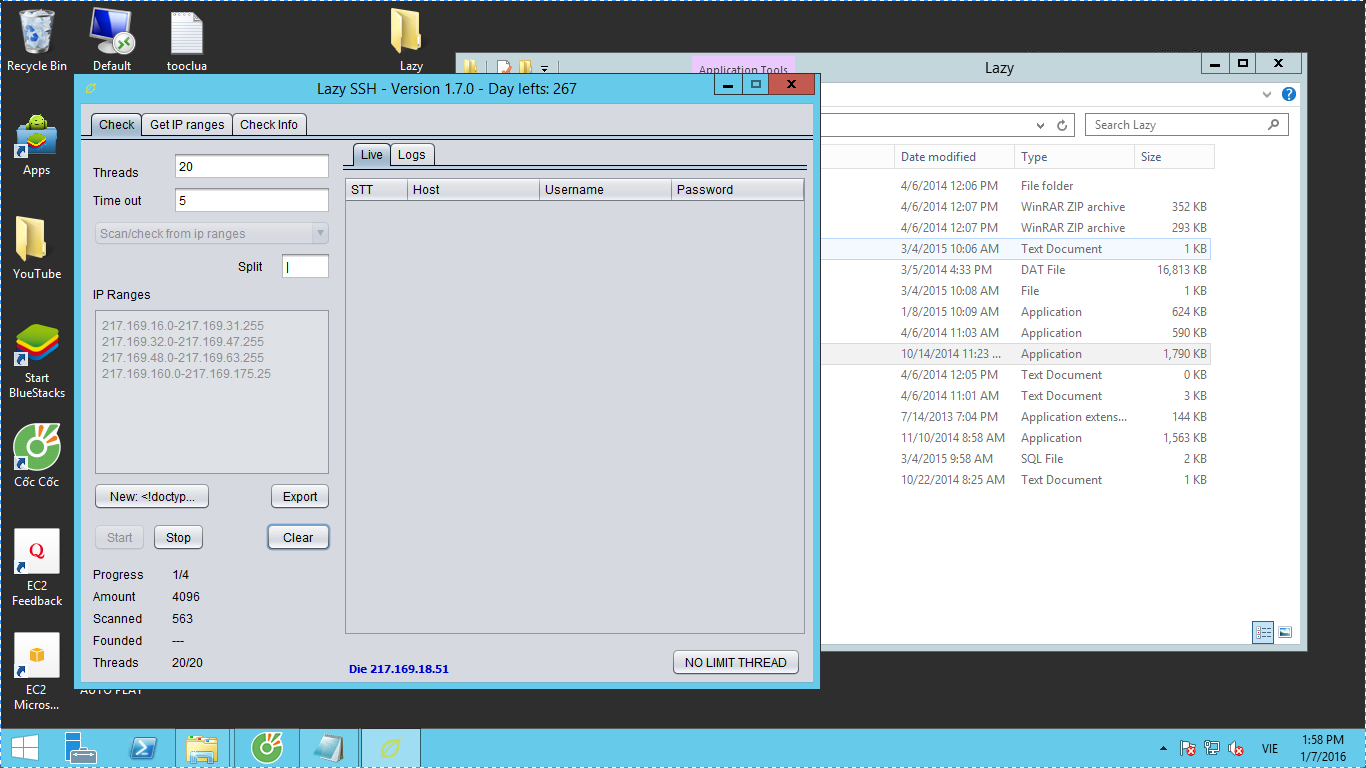Launch PowerShell from the taskbar
Screen dimensions: 1366x768
click(x=142, y=748)
